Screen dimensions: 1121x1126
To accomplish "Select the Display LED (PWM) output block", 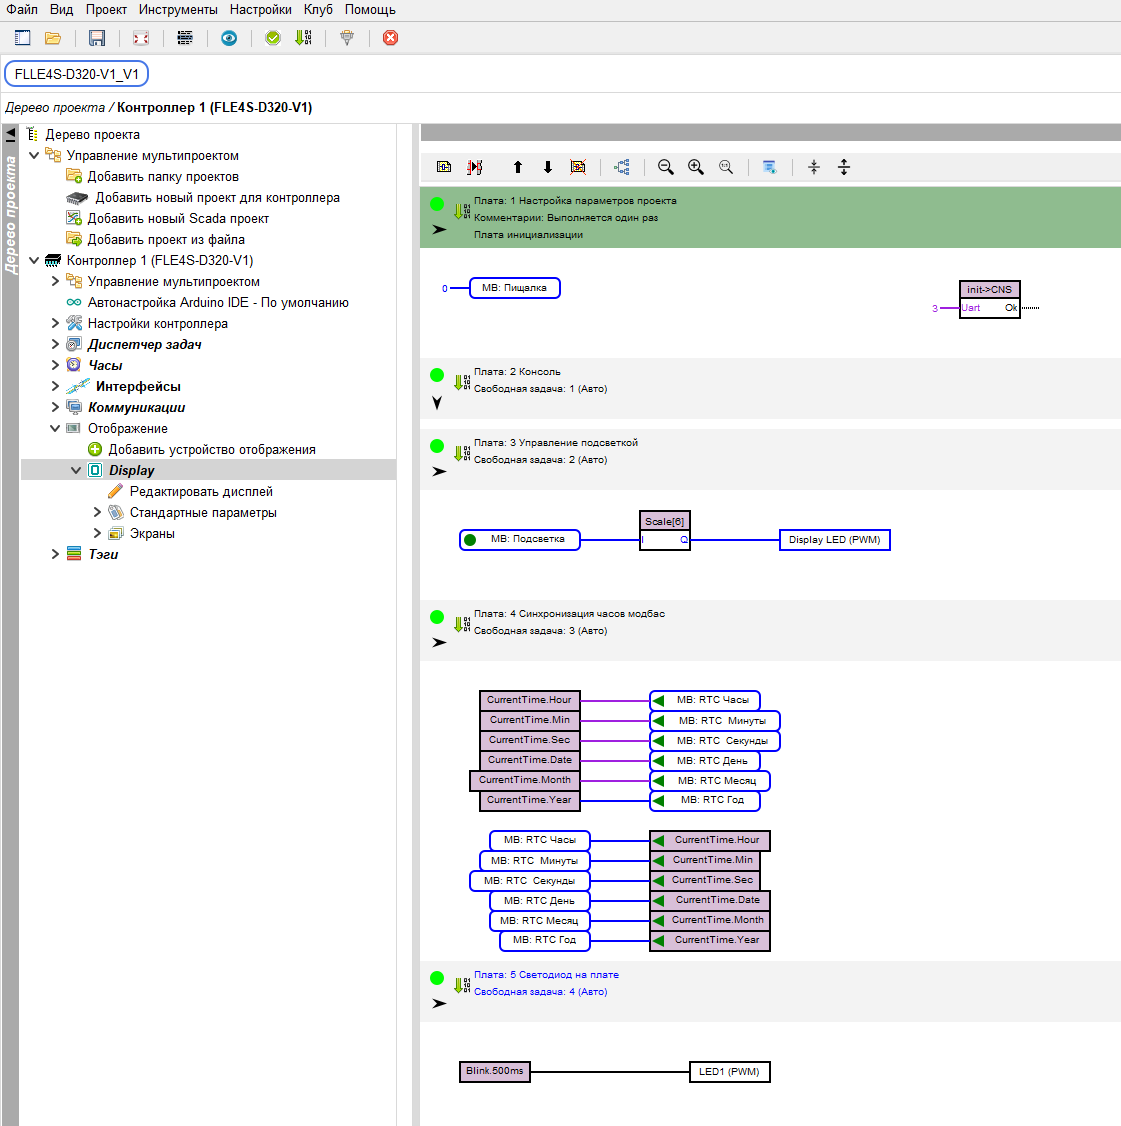I will point(834,540).
